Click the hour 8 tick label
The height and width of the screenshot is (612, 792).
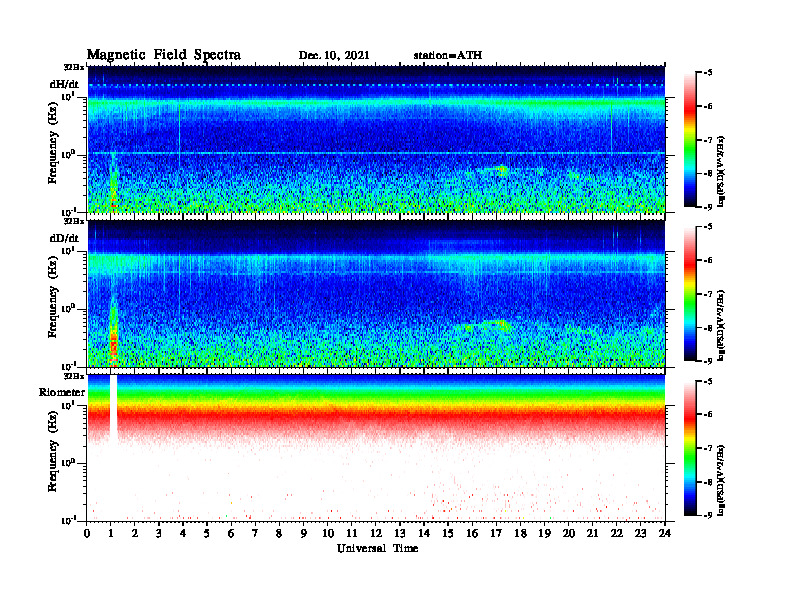click(279, 533)
